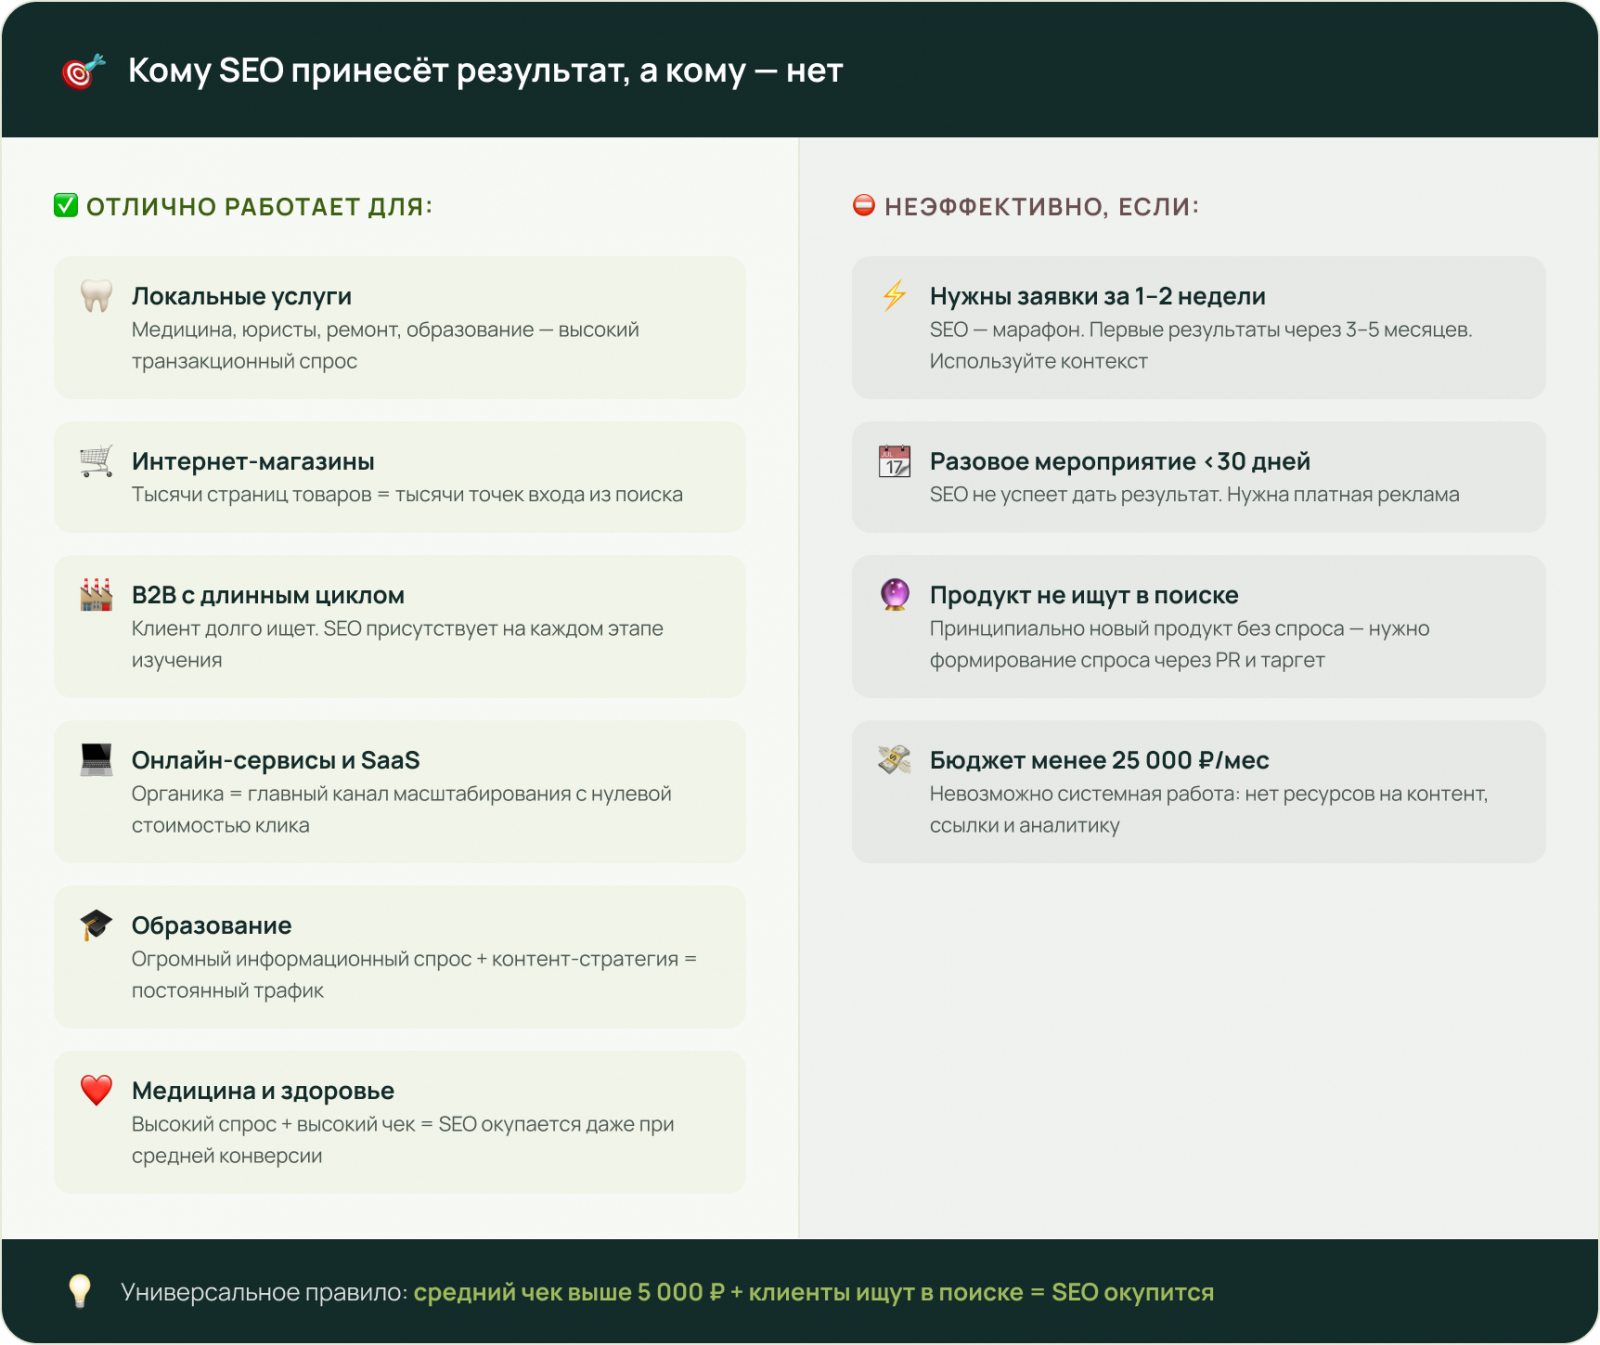Click the factory icon for B2B
This screenshot has width=1600, height=1345.
point(96,595)
